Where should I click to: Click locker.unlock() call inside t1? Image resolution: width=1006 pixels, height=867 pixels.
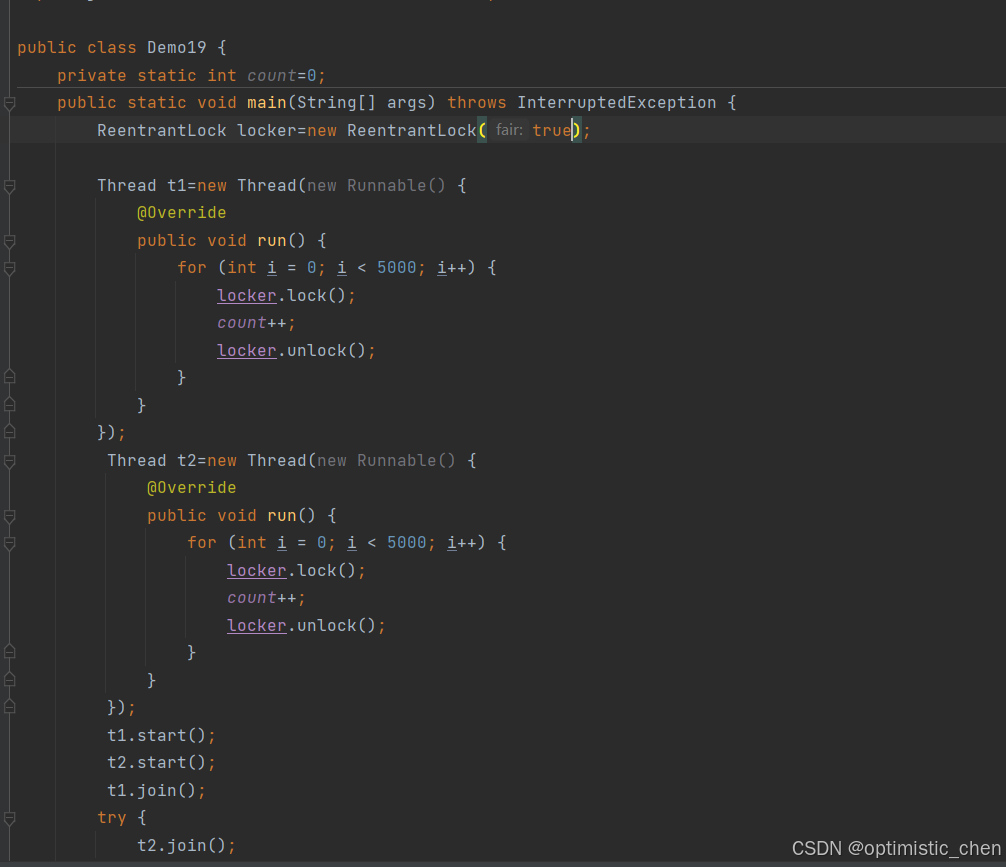click(296, 351)
